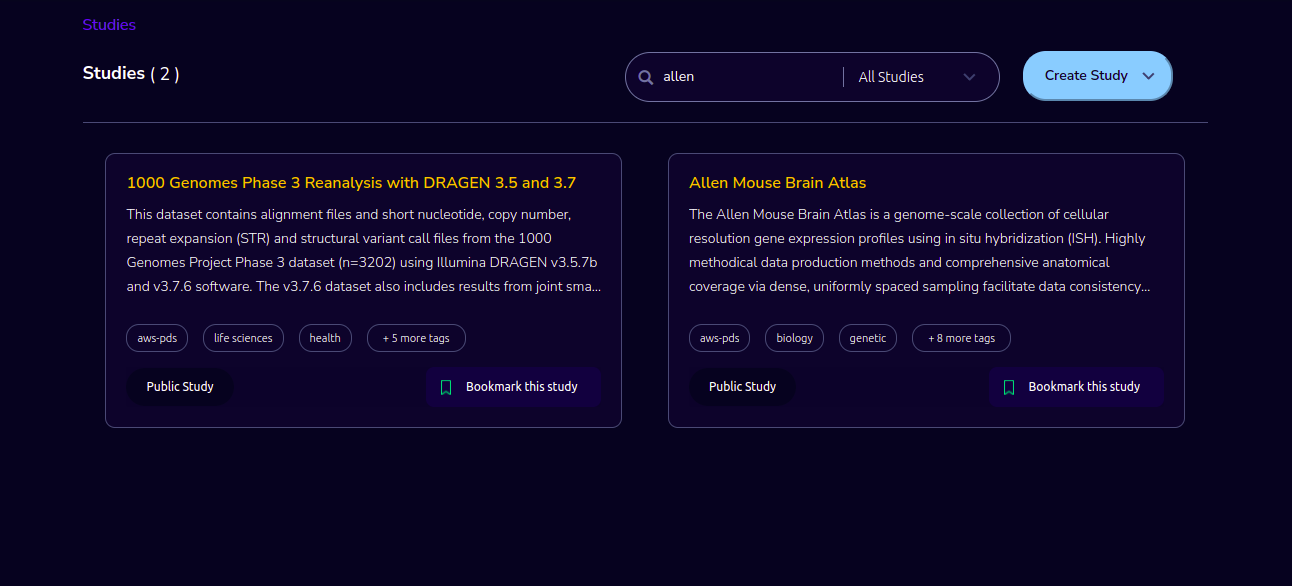Select the 'biology' tag chip

click(795, 338)
